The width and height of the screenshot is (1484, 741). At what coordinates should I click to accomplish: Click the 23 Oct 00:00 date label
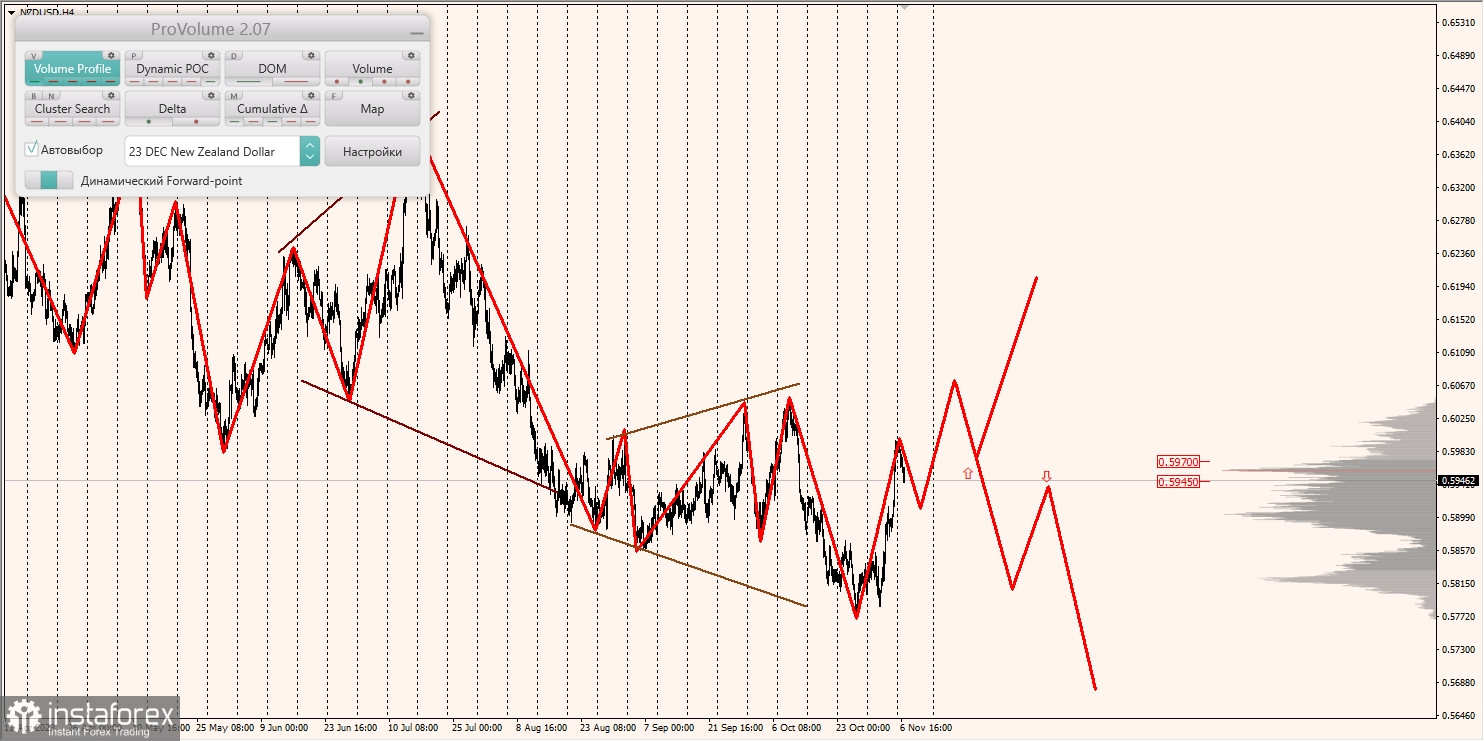(862, 728)
